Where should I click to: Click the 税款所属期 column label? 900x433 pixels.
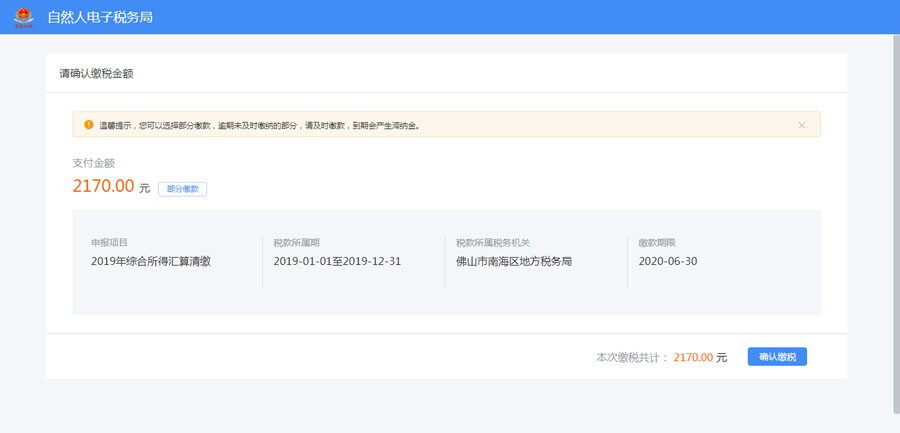[x=296, y=242]
